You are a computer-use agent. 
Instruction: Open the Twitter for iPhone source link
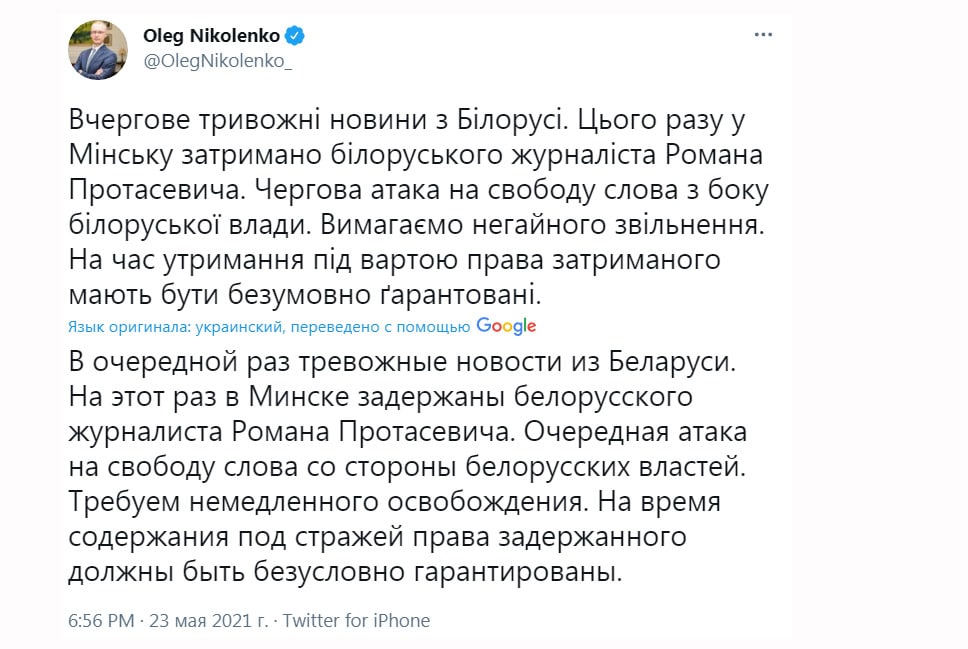pos(356,621)
